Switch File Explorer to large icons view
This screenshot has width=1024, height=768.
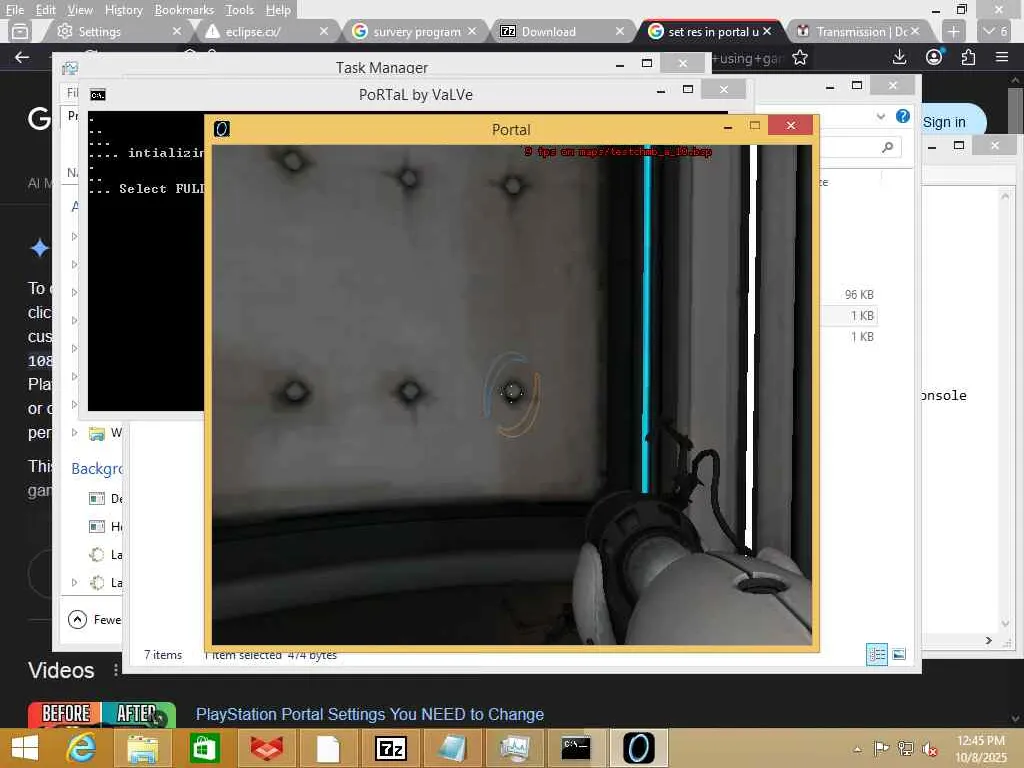[x=899, y=654]
